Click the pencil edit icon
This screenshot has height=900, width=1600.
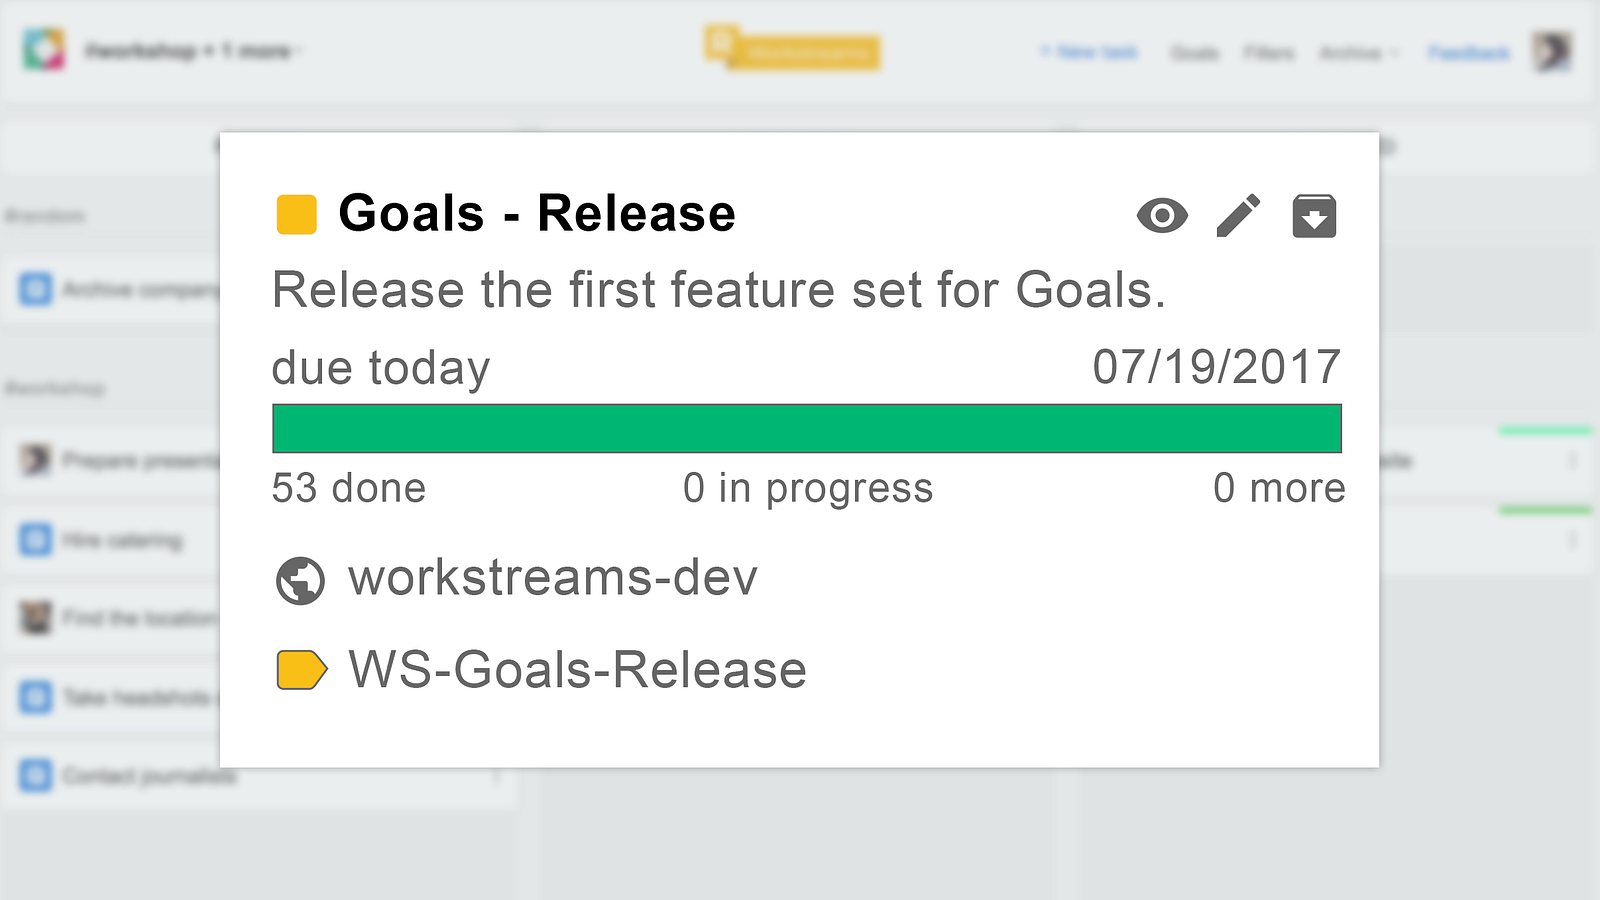pos(1238,215)
